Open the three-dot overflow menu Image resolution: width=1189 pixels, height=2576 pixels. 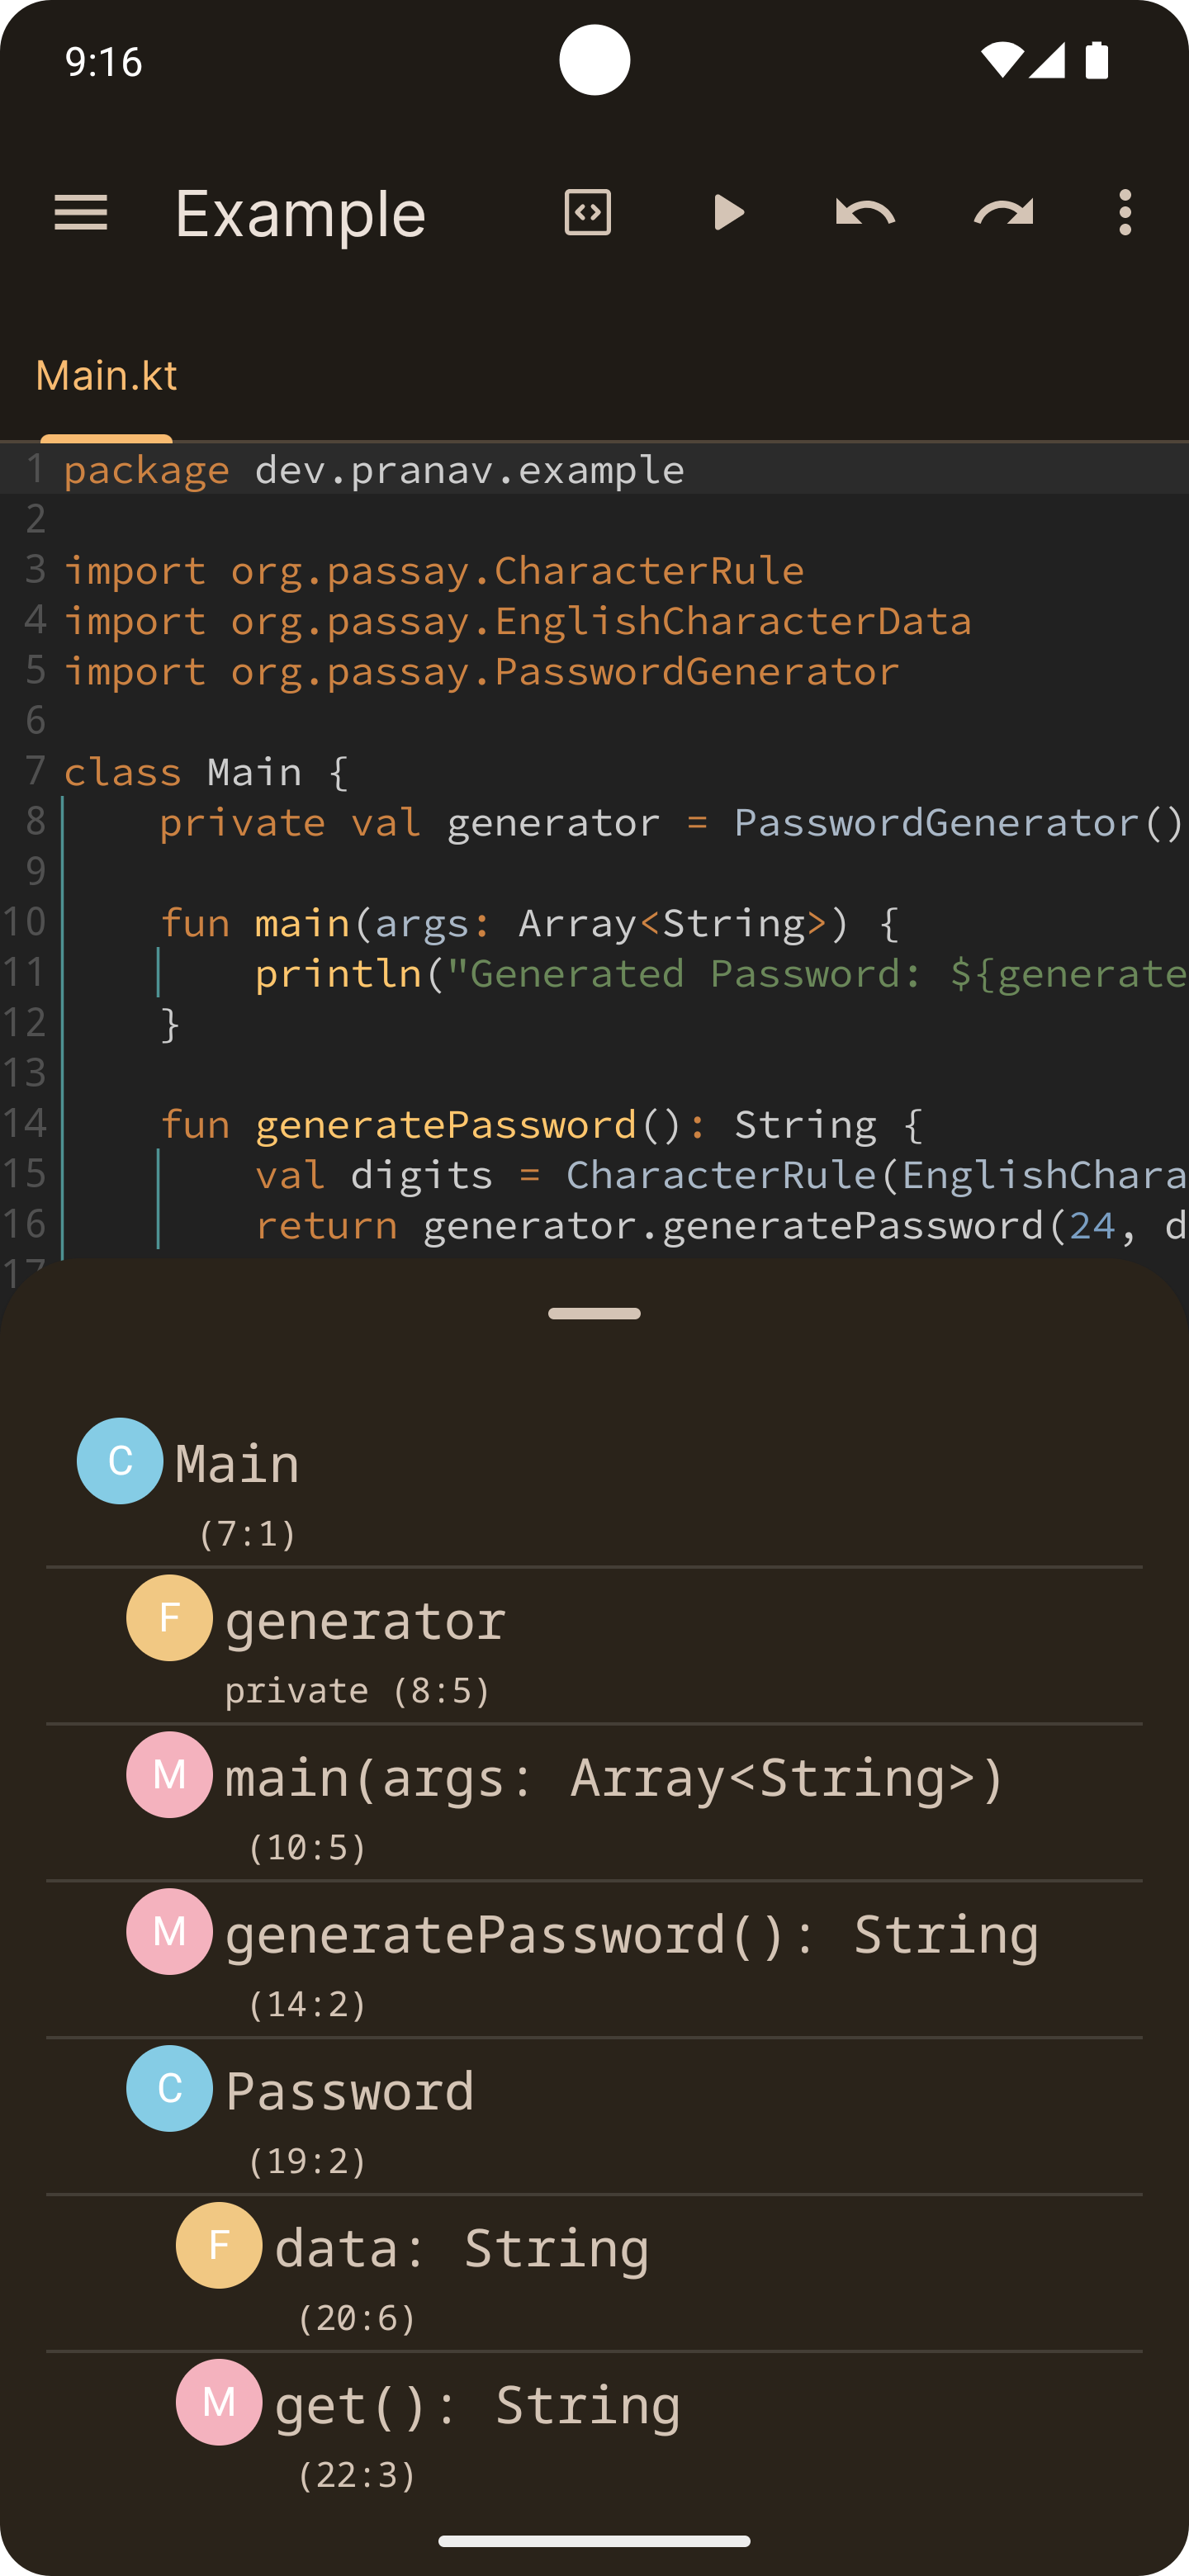(1125, 213)
